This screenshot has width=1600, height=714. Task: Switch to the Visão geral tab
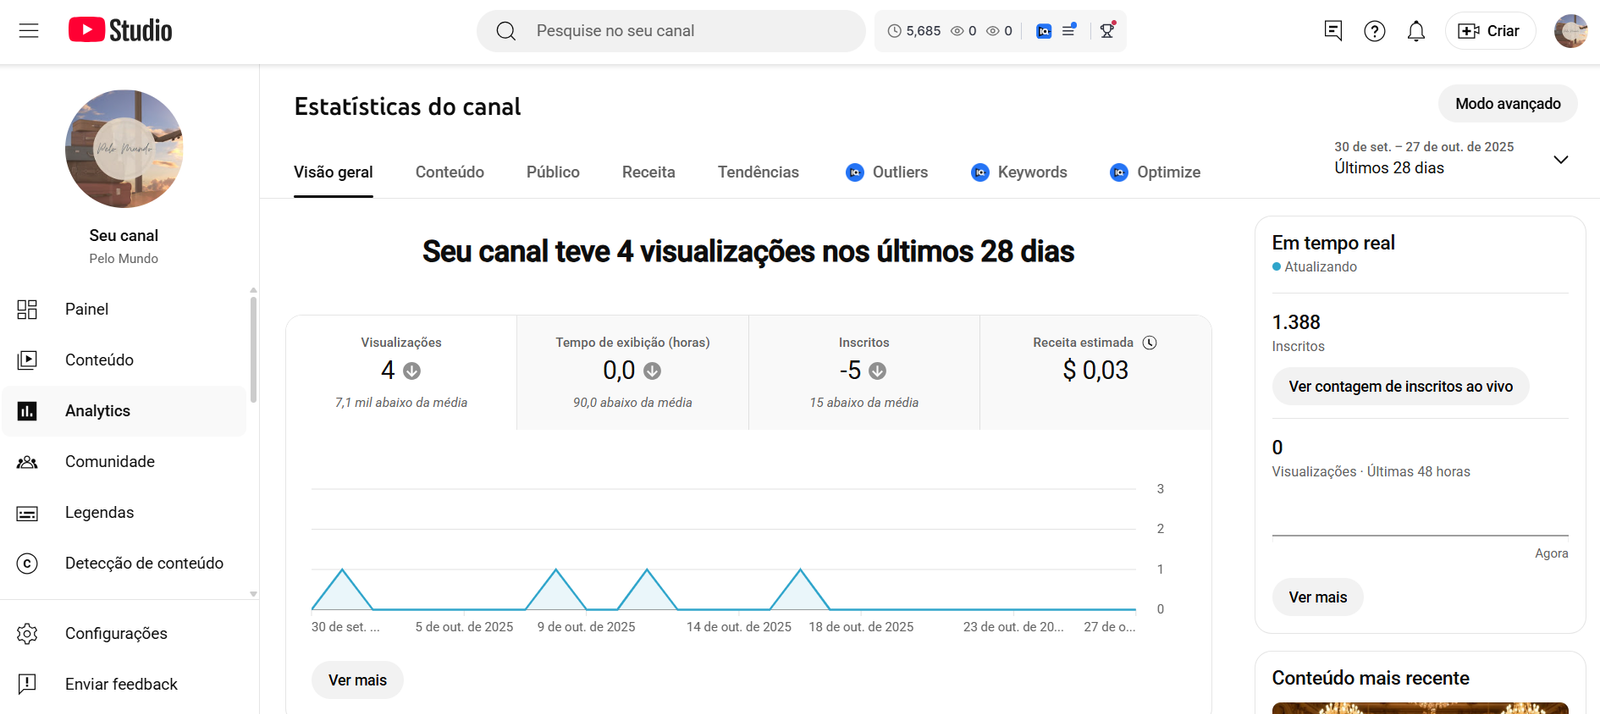pos(333,172)
